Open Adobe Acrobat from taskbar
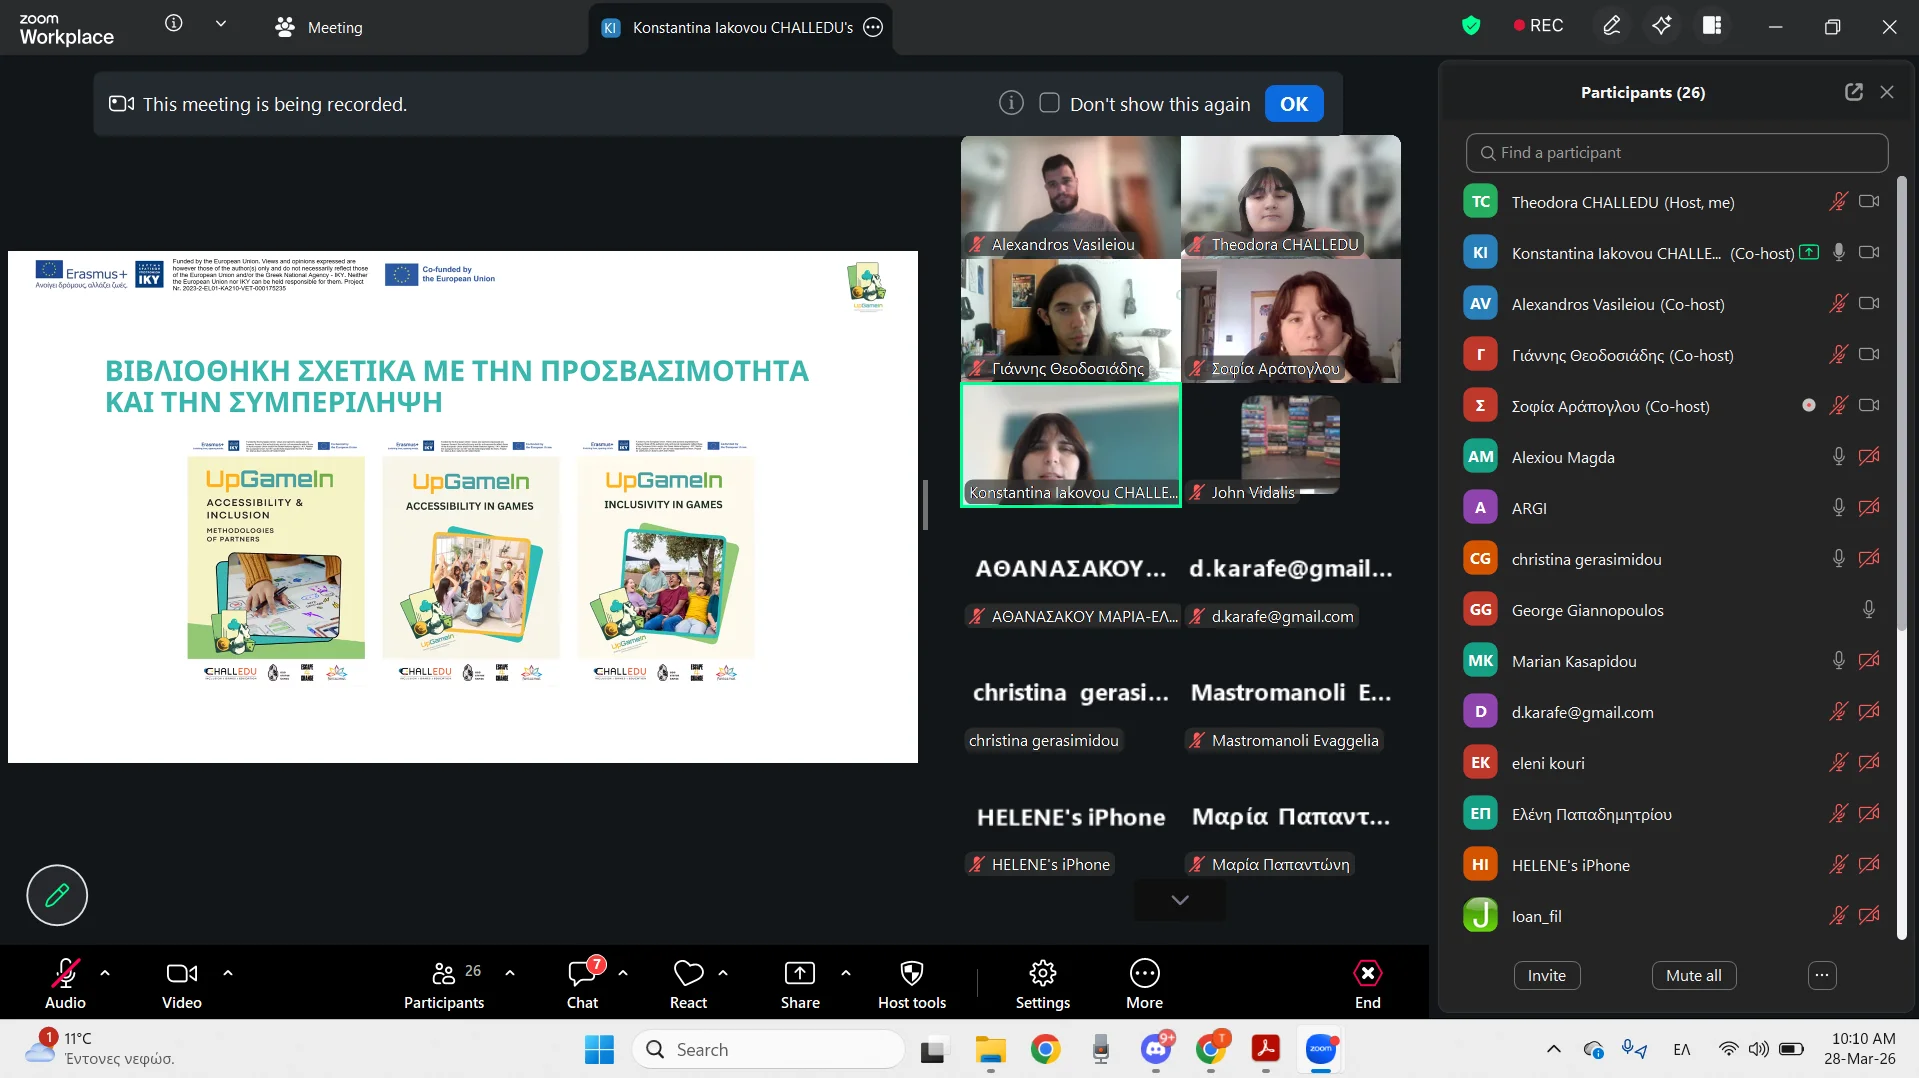The width and height of the screenshot is (1919, 1078). pyautogui.click(x=1265, y=1049)
